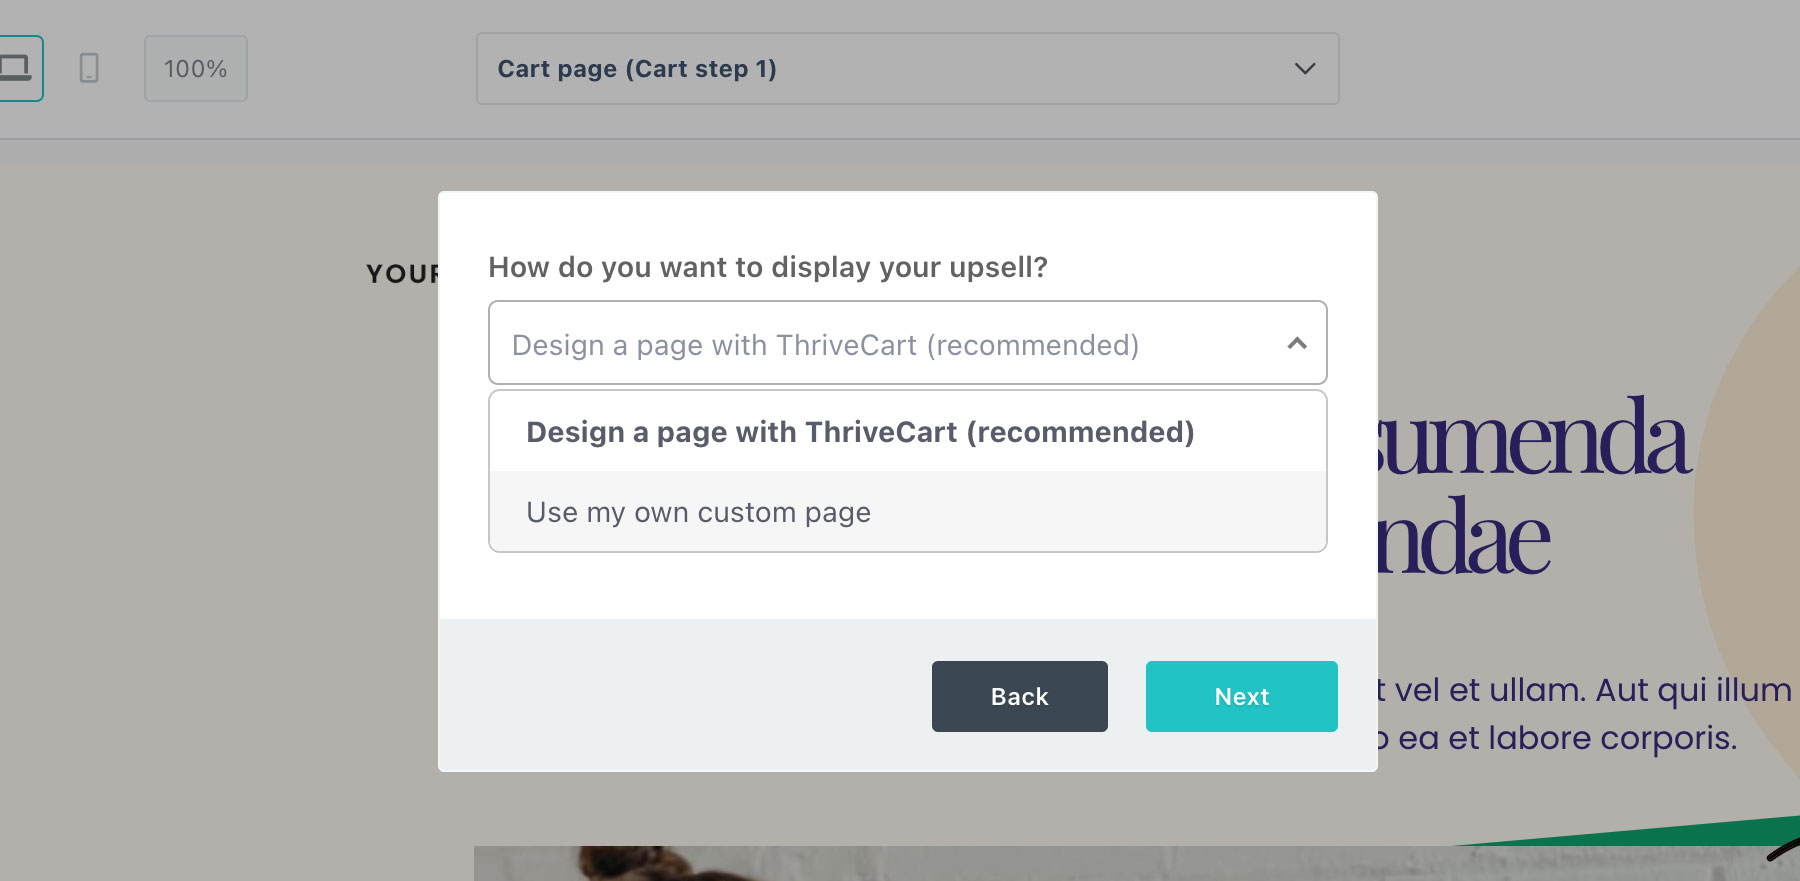Click the upward chevron in the select box
1800x881 pixels.
[x=1297, y=343]
